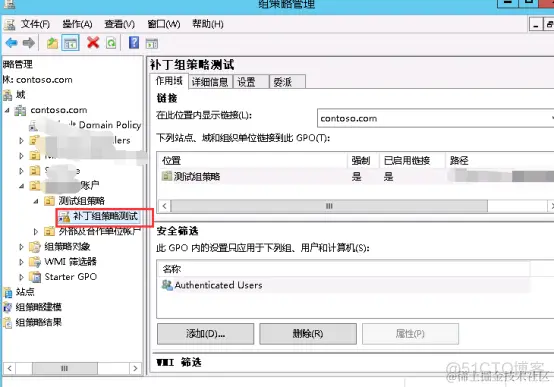Collapse the contoso.com domain tree node
Screen dimensions: 554x387
tap(7, 110)
